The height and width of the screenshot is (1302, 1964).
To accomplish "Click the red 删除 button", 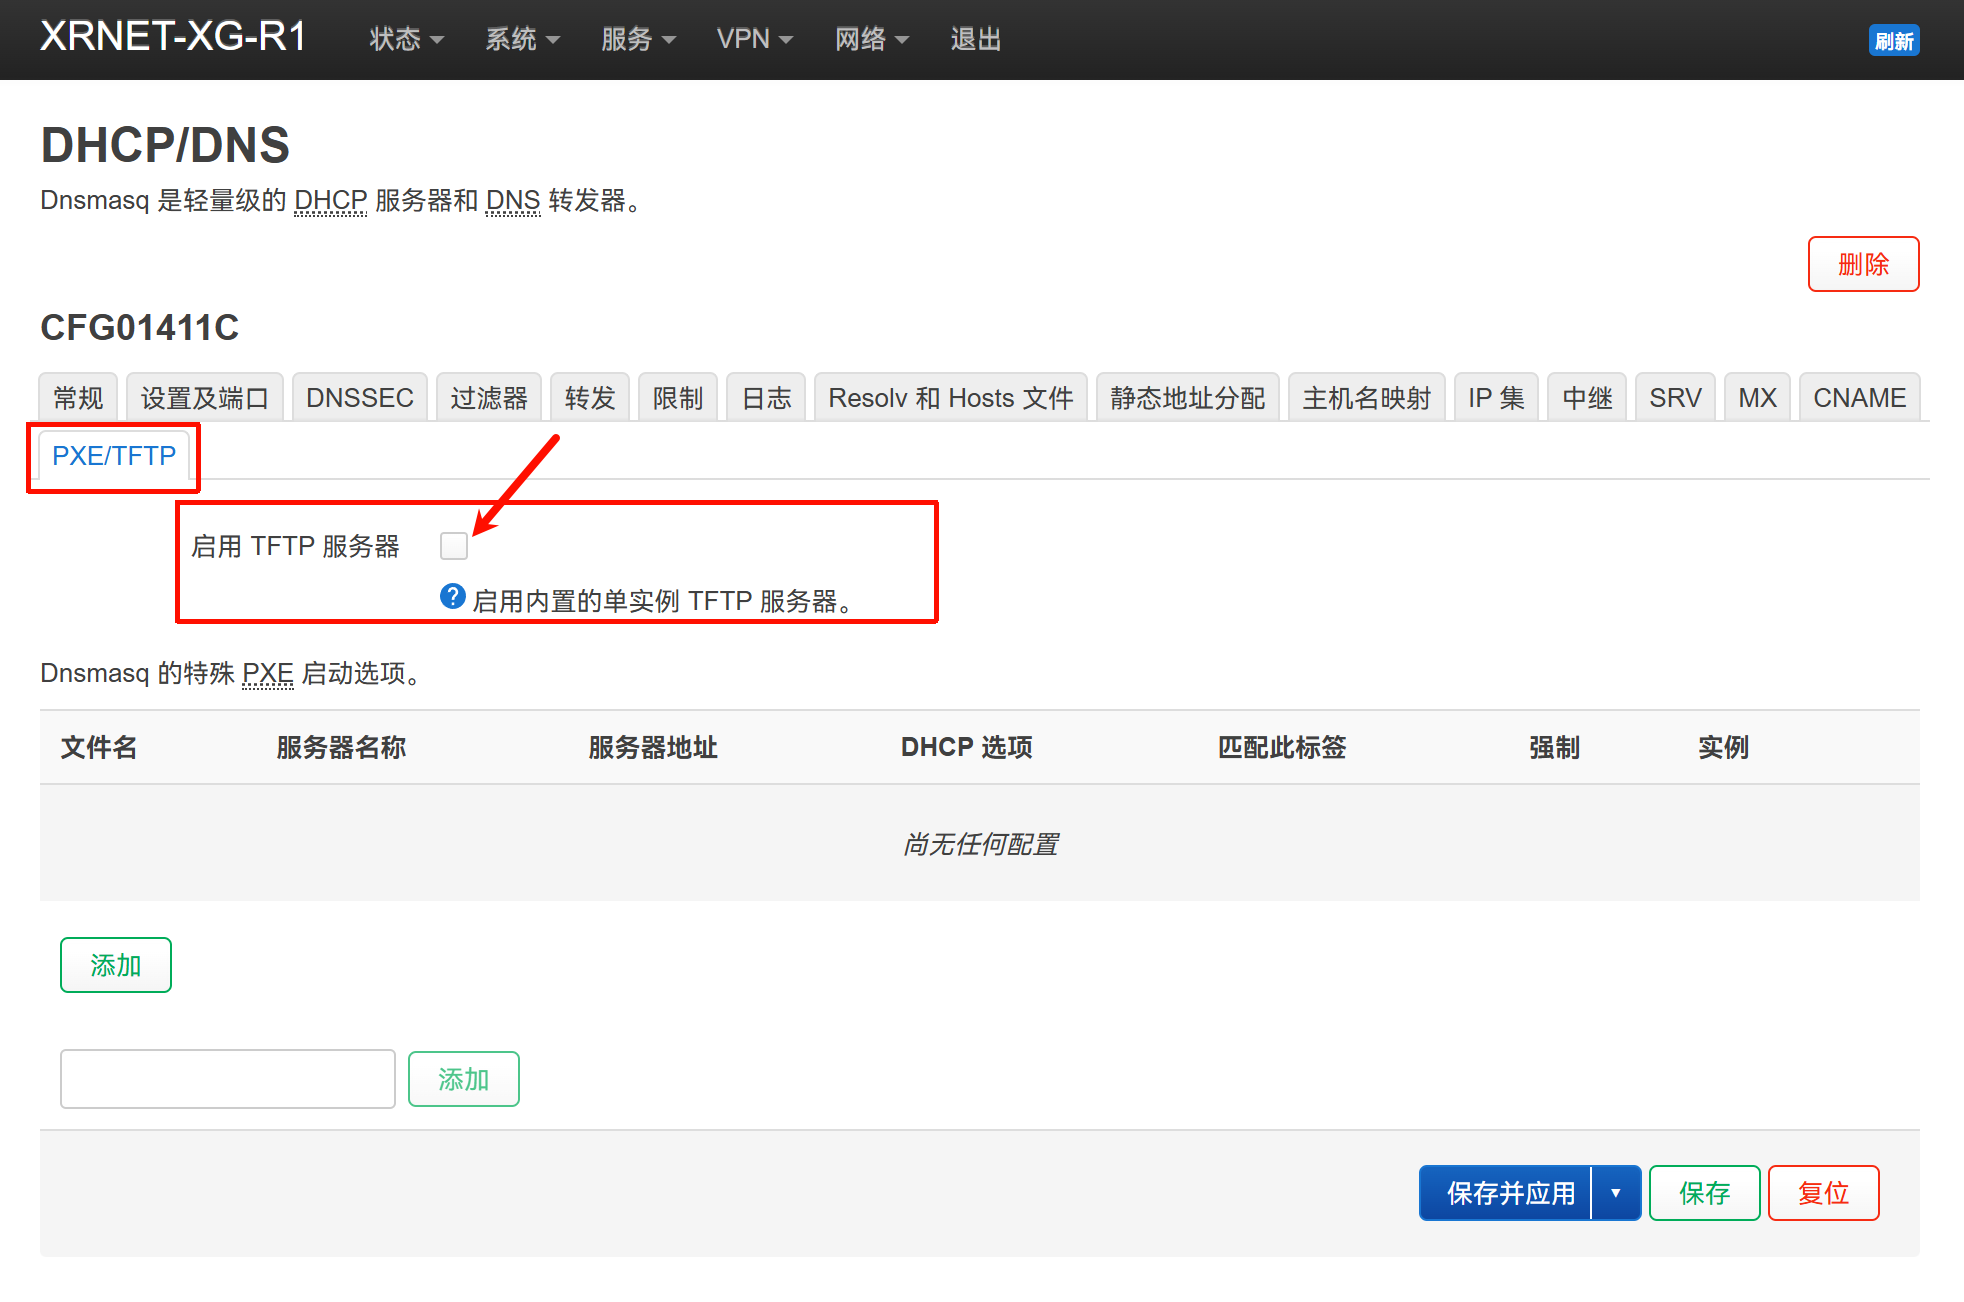I will (x=1862, y=264).
